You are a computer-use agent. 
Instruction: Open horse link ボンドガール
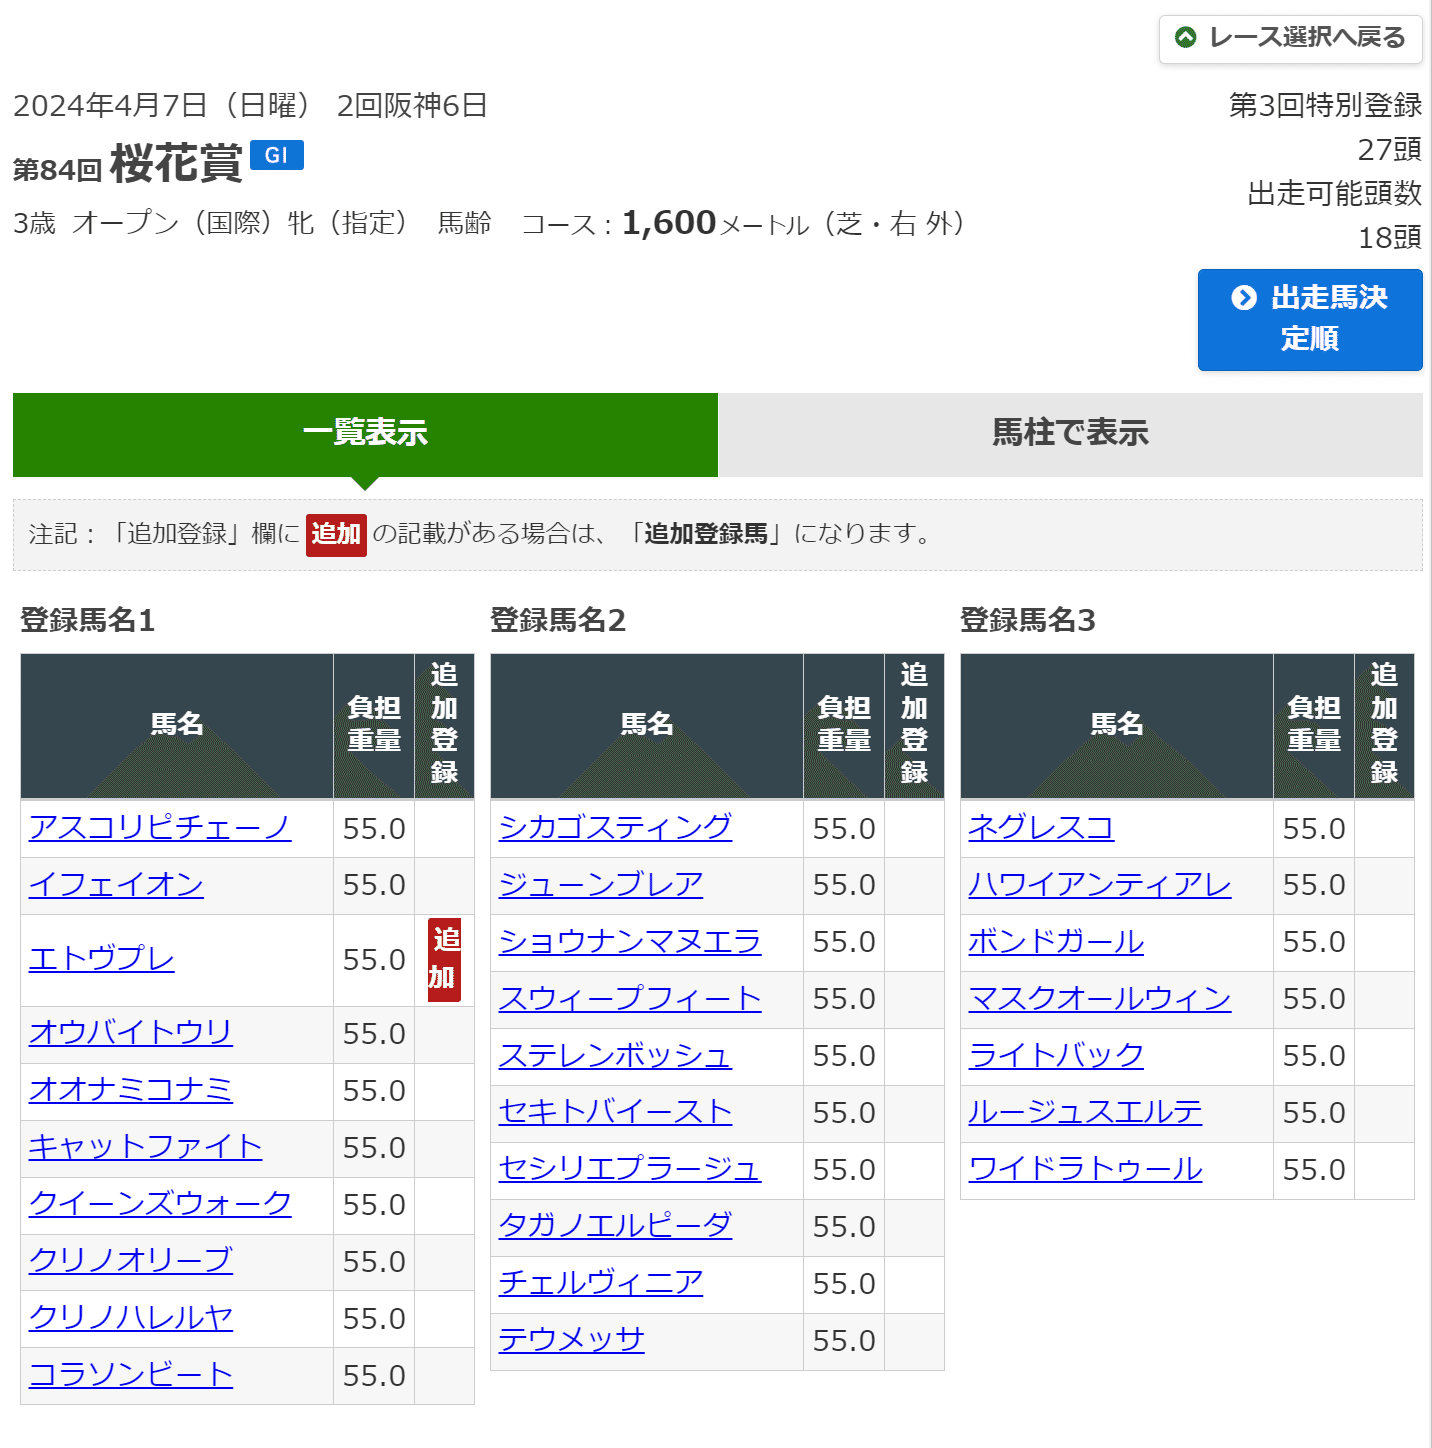tap(1056, 942)
